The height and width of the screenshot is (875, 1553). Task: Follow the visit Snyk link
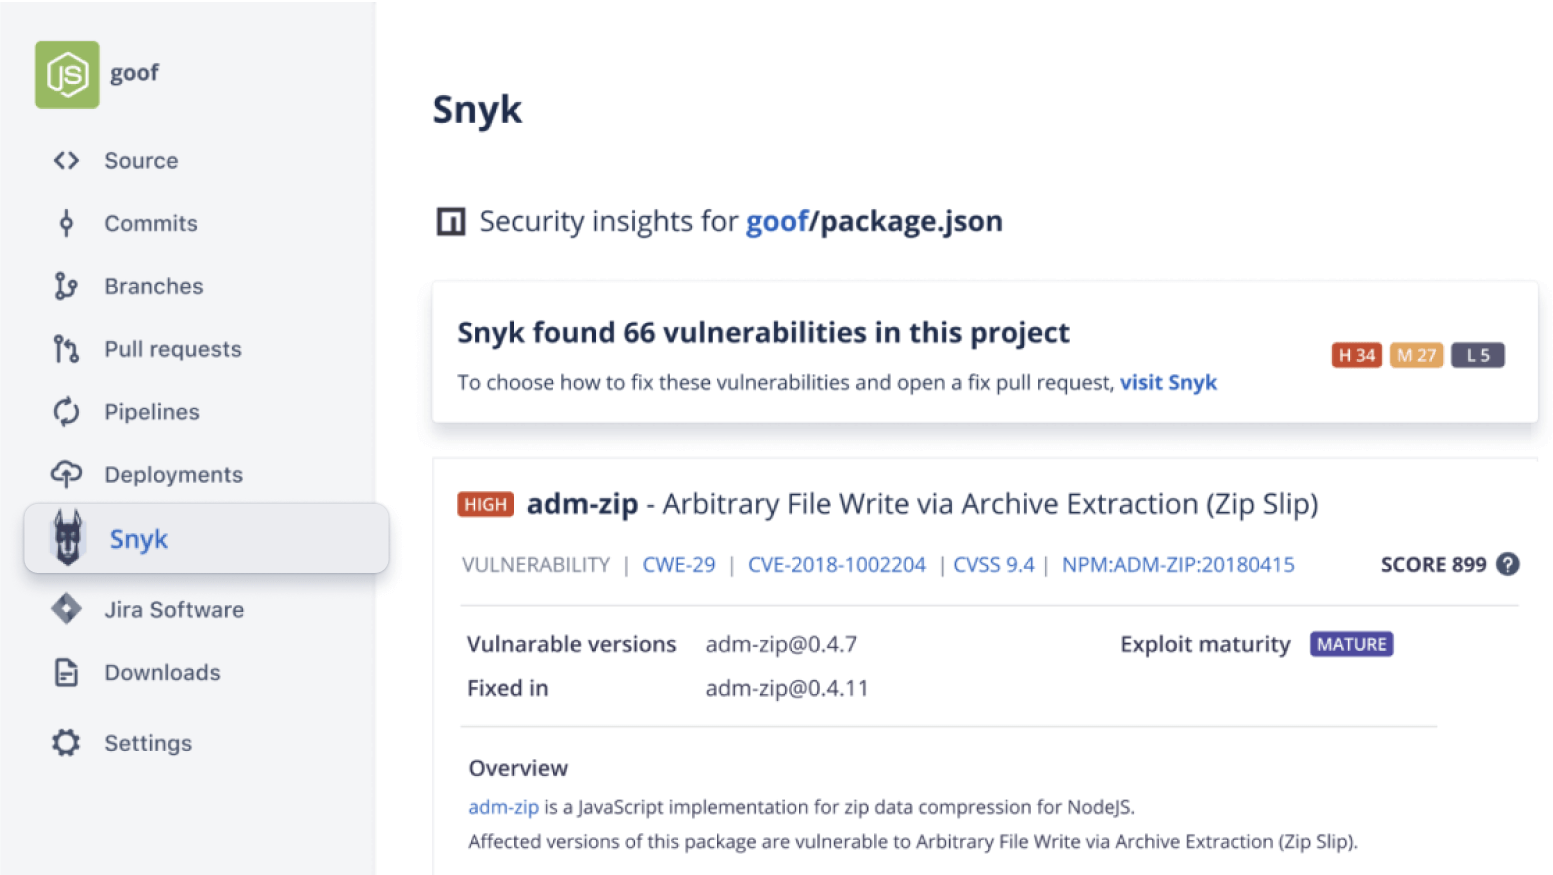(1168, 382)
